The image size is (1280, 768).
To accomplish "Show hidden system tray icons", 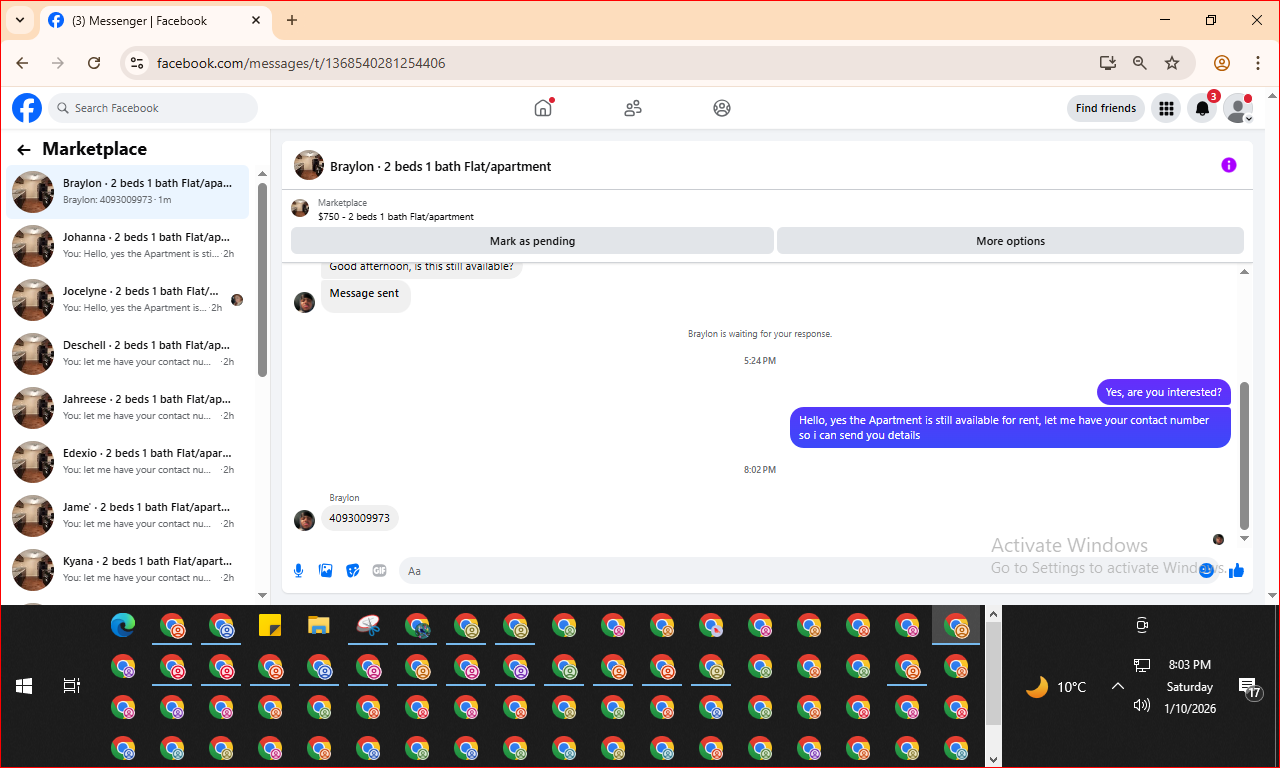I will click(x=1118, y=686).
